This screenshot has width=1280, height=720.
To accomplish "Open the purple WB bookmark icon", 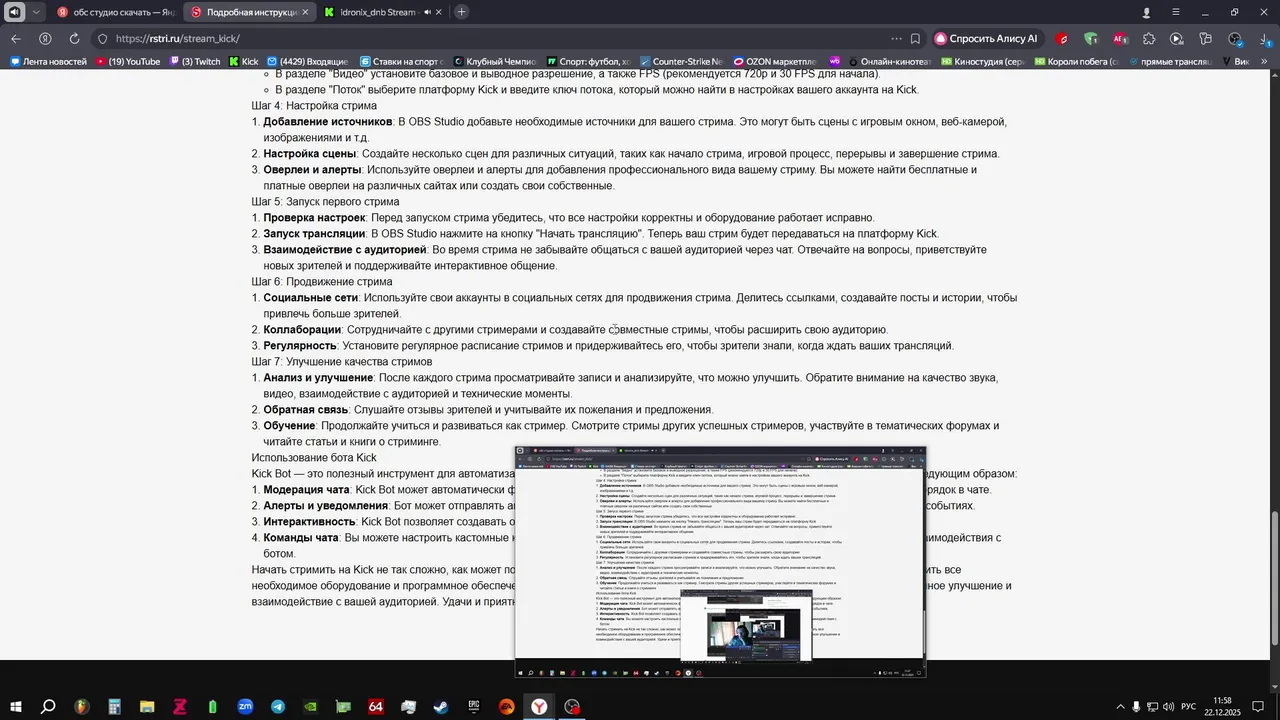I will pyautogui.click(x=835, y=62).
